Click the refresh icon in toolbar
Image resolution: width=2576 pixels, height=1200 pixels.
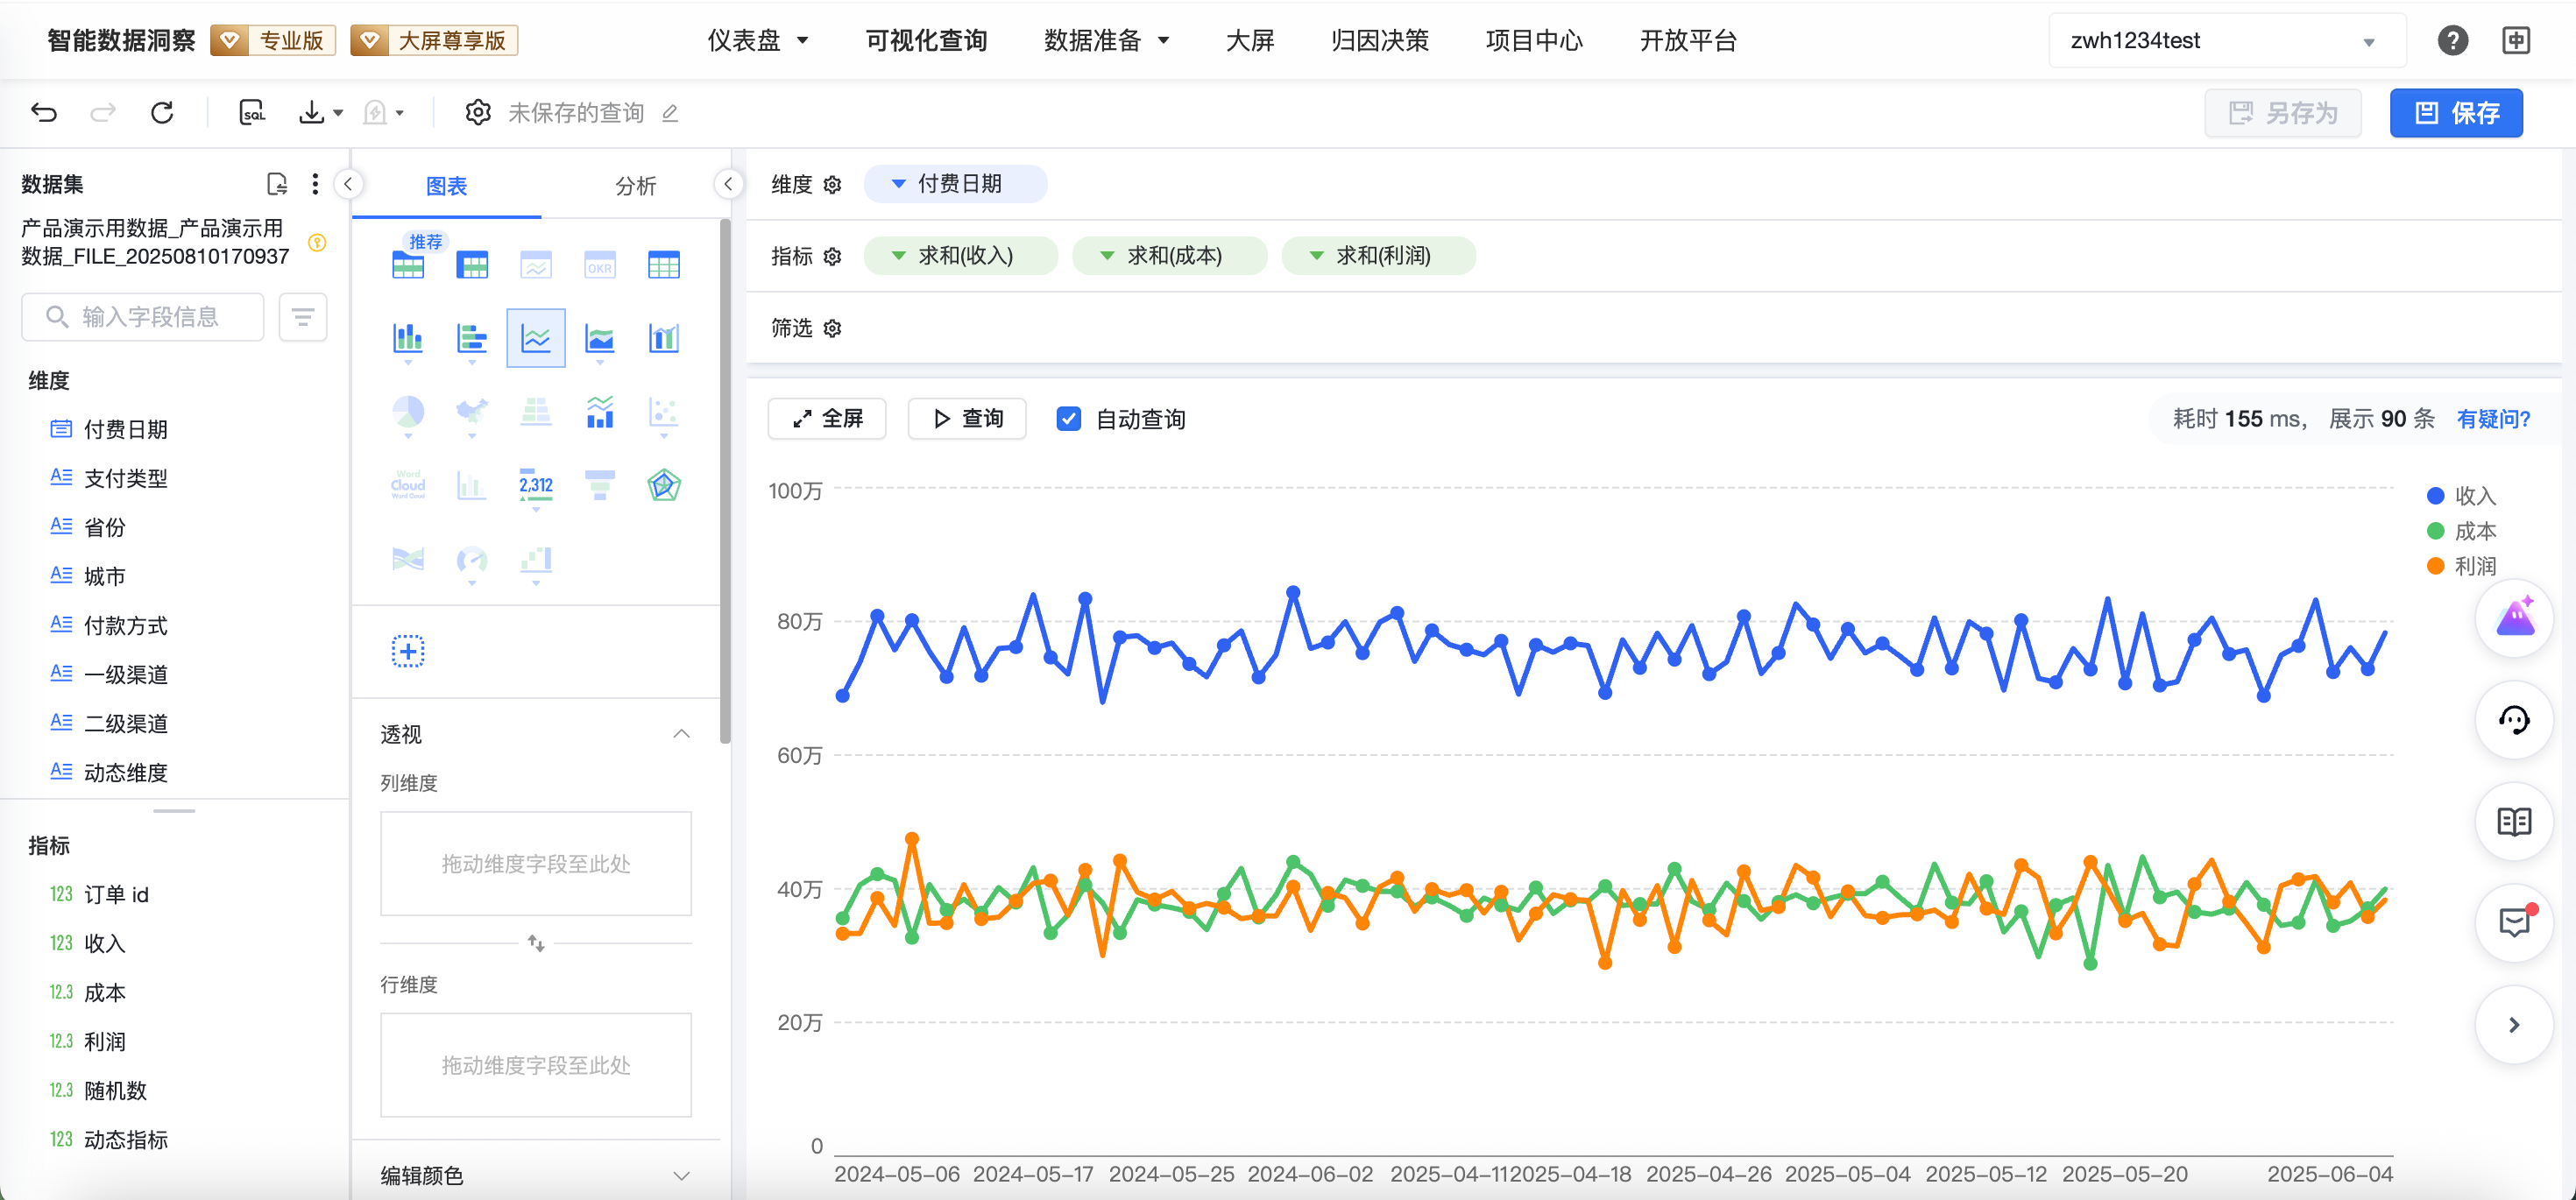pyautogui.click(x=162, y=112)
